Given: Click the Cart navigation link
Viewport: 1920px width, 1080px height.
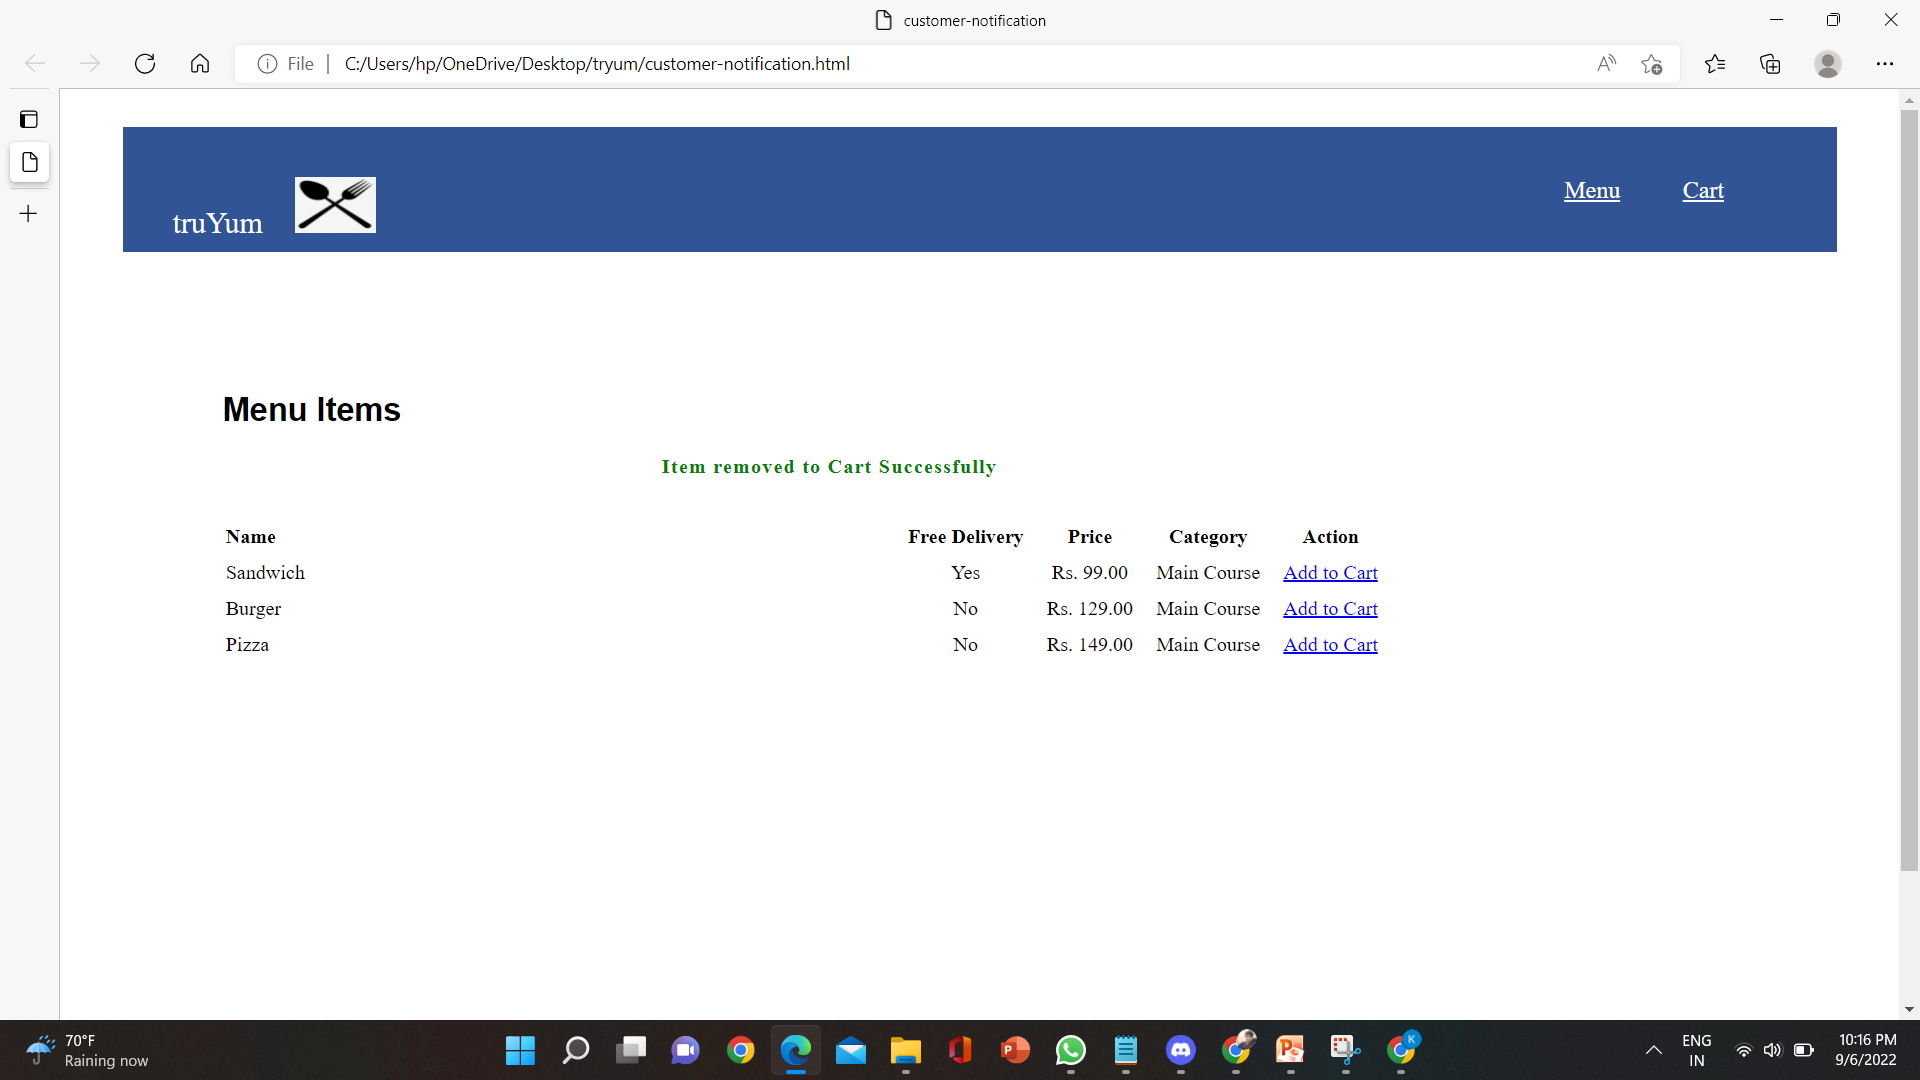Looking at the screenshot, I should tap(1702, 191).
